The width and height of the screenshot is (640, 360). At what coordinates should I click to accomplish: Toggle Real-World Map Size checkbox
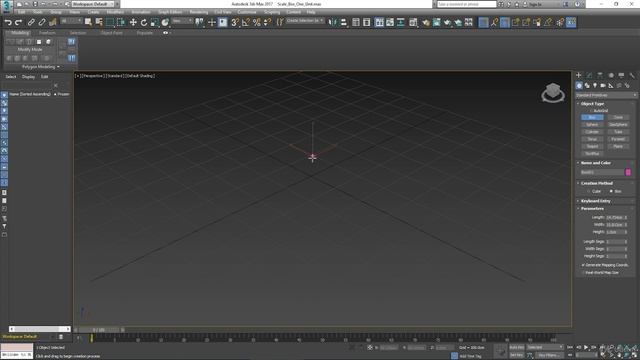point(583,273)
